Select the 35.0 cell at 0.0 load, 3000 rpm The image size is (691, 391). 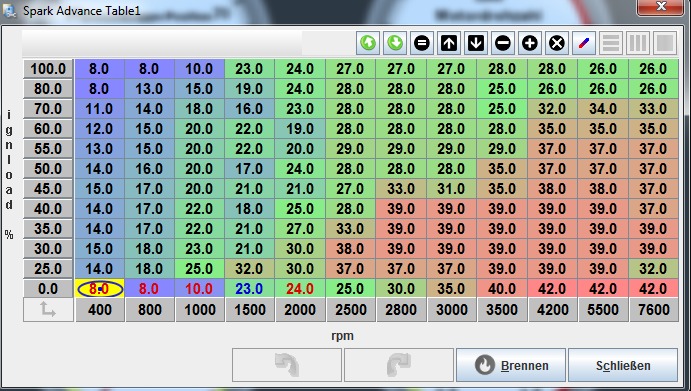tap(451, 289)
